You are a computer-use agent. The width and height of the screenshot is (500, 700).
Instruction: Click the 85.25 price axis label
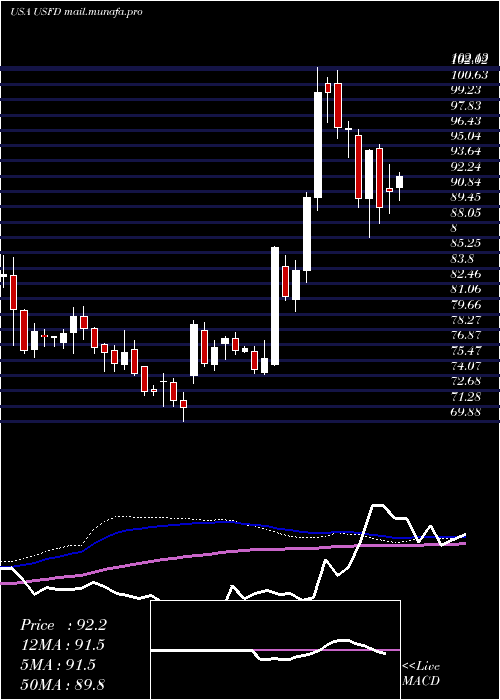[466, 243]
